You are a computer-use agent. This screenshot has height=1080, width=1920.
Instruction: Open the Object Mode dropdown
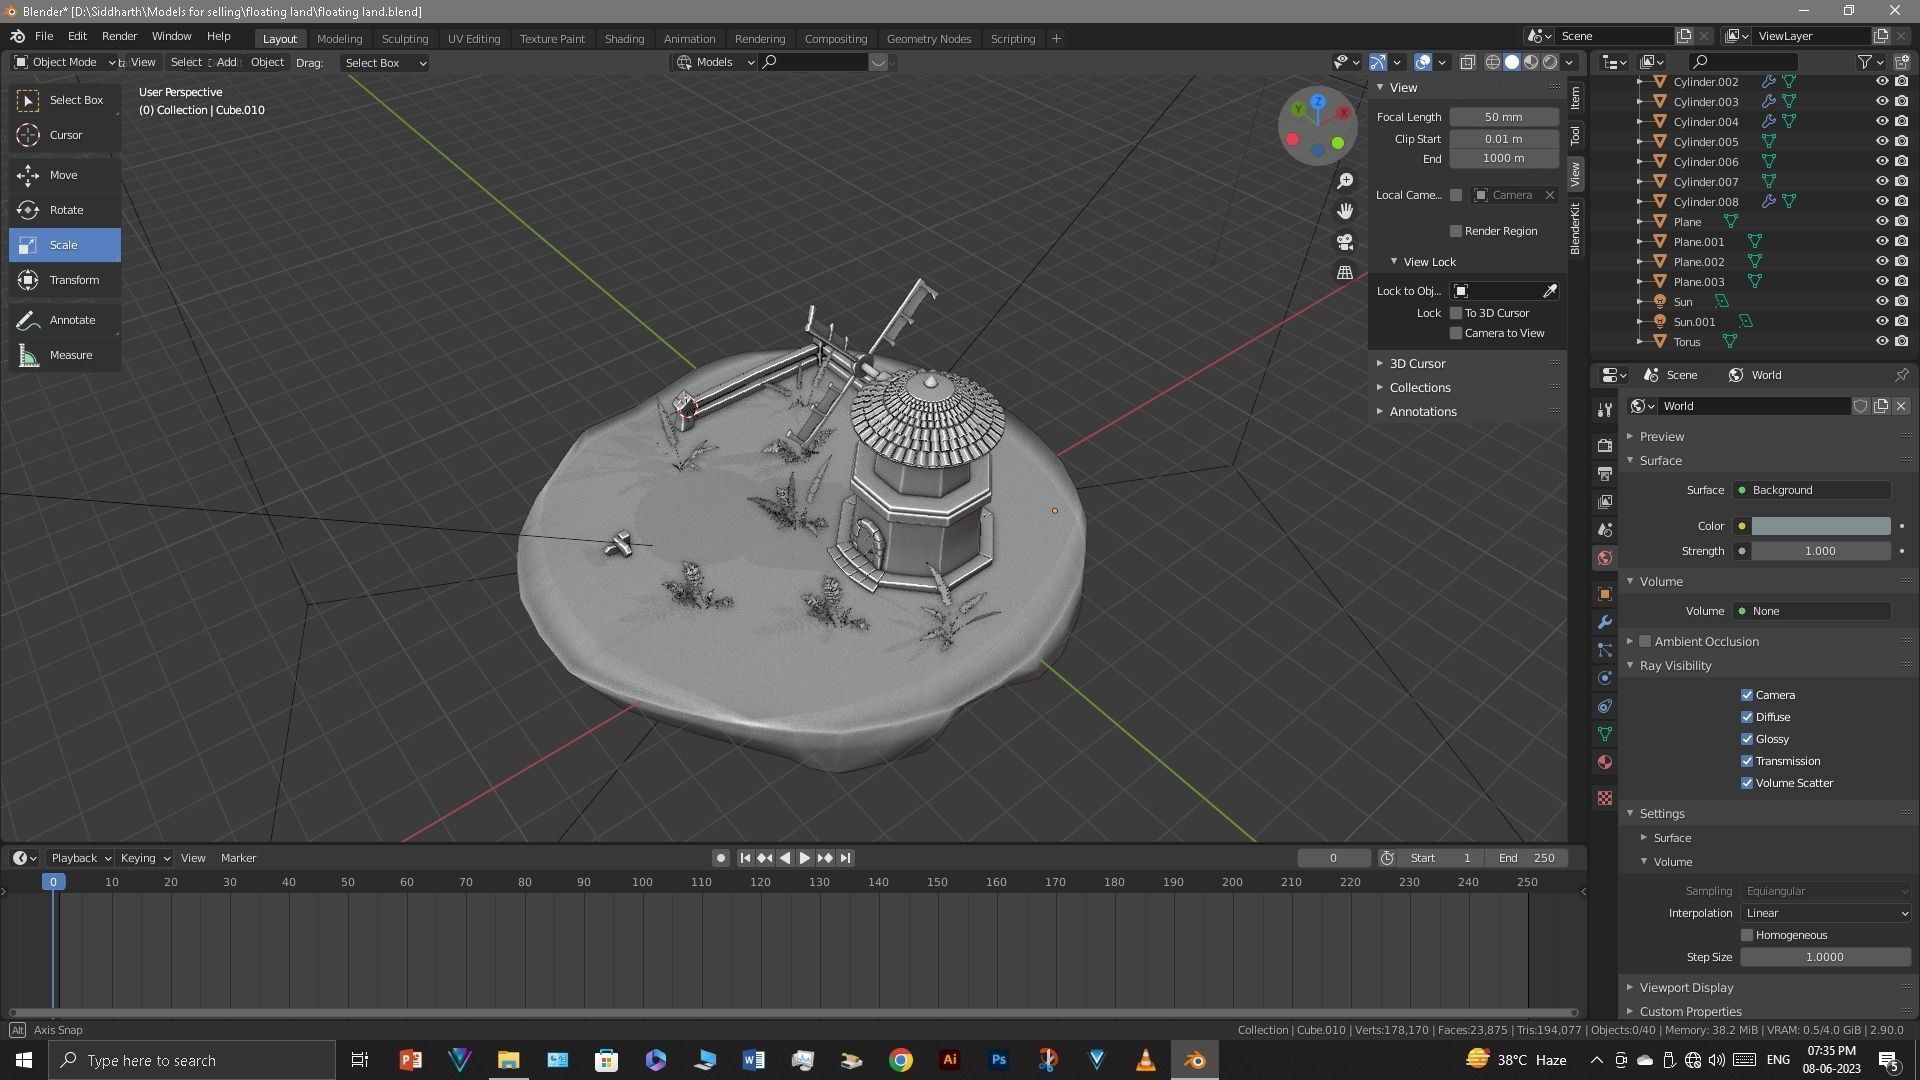coord(64,62)
